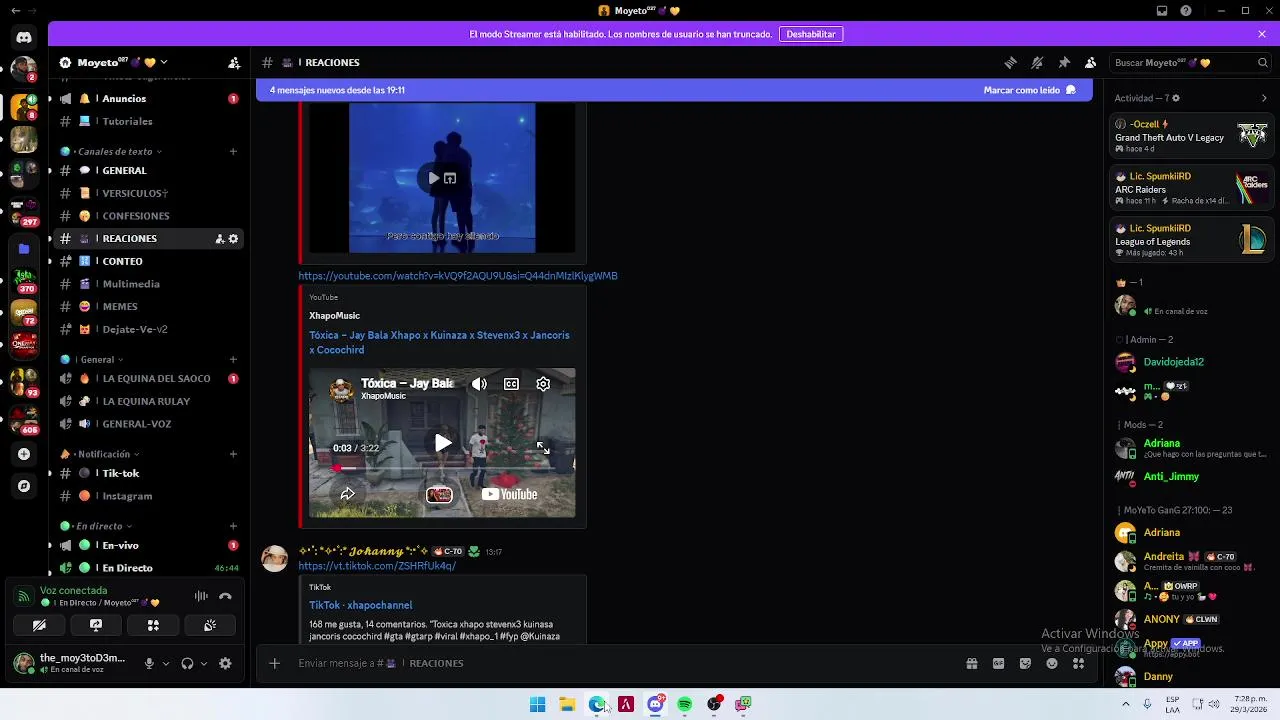Open the GIF picker

(x=998, y=663)
